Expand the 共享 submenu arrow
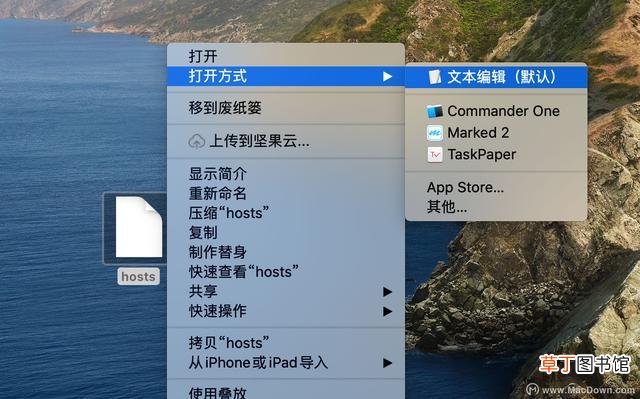The width and height of the screenshot is (640, 399). click(x=387, y=291)
